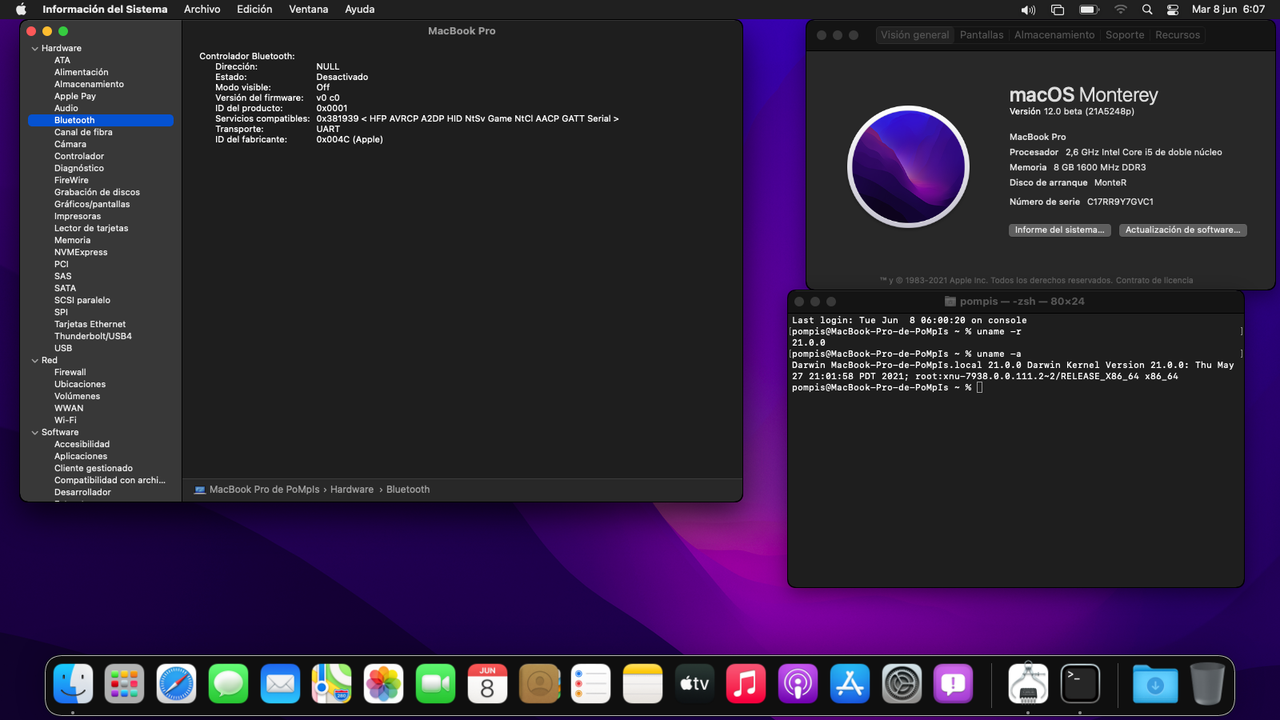Switch to Soporte tab
This screenshot has height=720, width=1280.
point(1125,35)
